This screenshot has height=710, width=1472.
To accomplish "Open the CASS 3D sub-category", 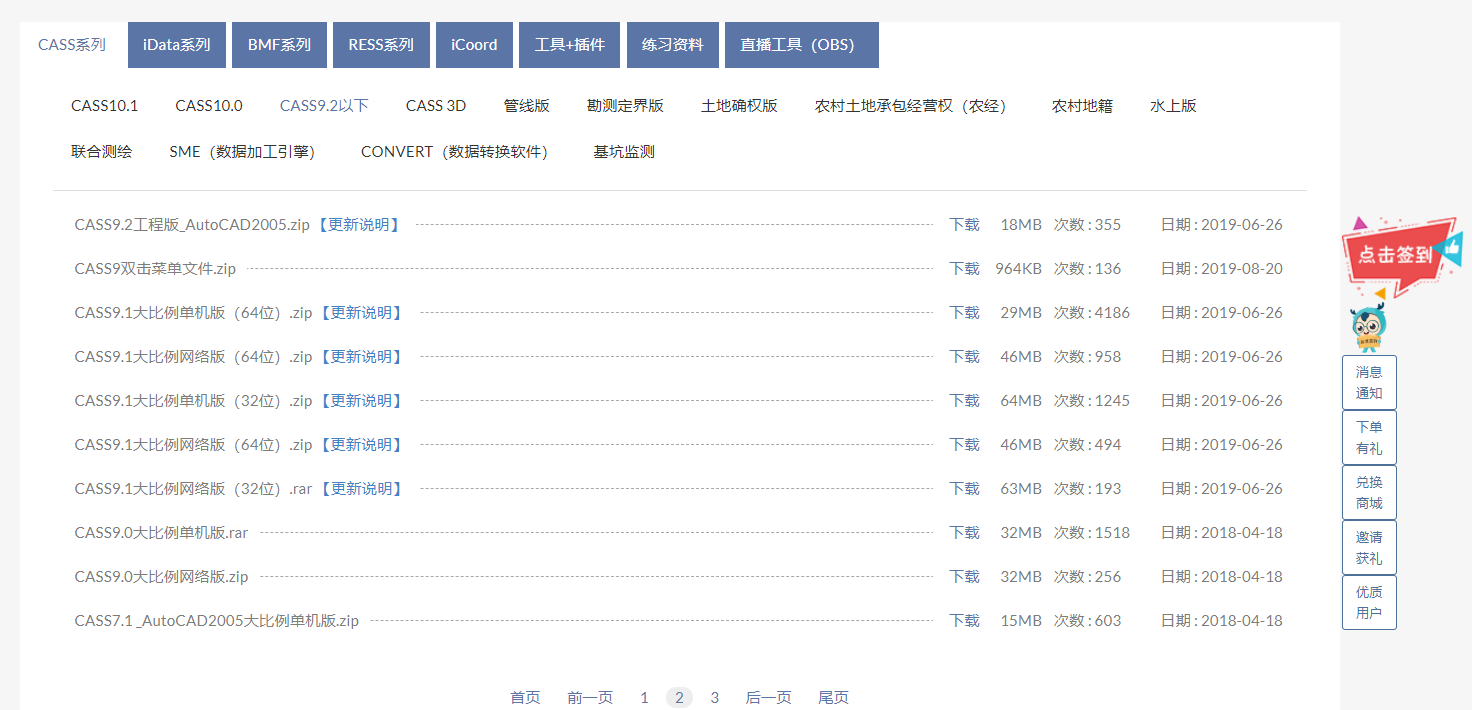I will [x=436, y=106].
